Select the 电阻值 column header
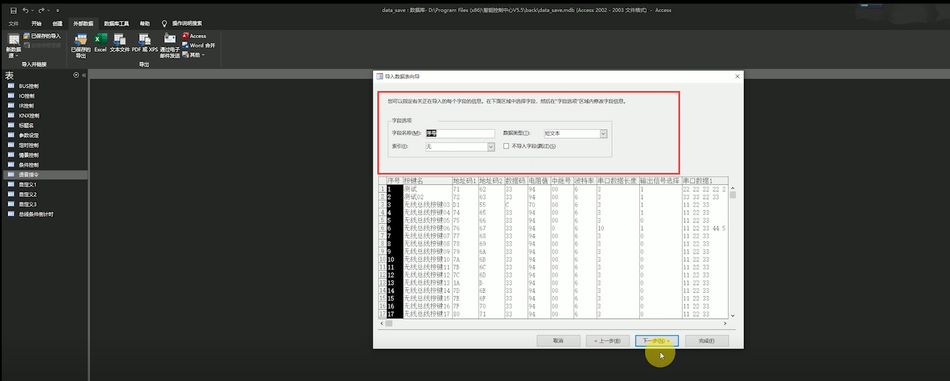This screenshot has height=381, width=950. (x=538, y=181)
